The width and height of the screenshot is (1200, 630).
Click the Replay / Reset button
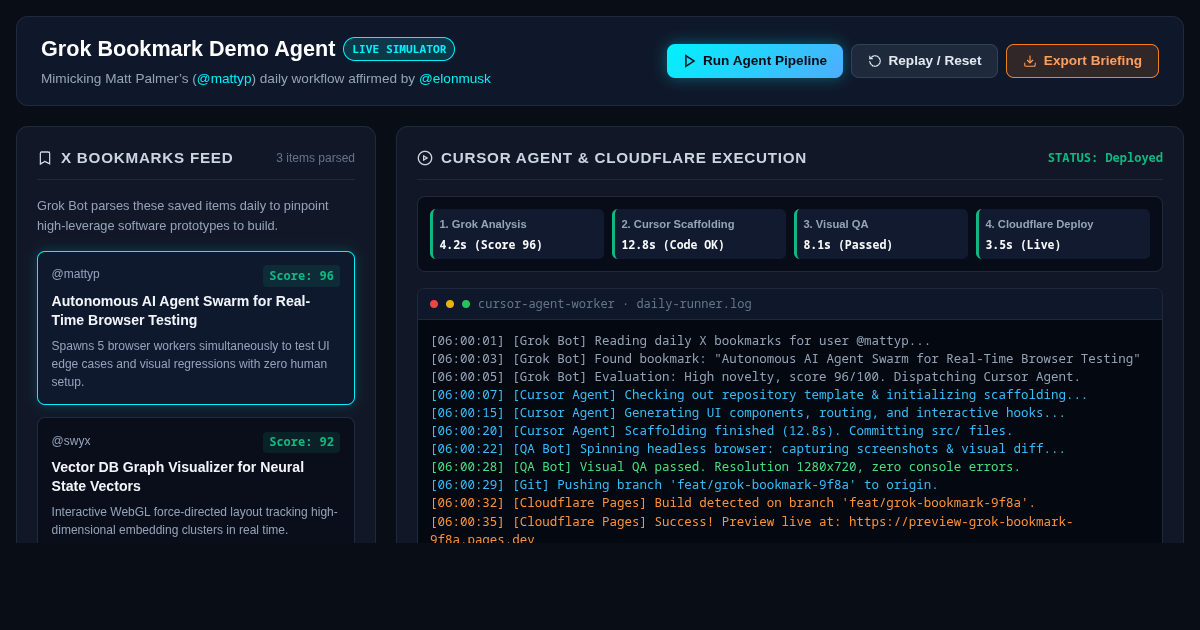click(924, 61)
